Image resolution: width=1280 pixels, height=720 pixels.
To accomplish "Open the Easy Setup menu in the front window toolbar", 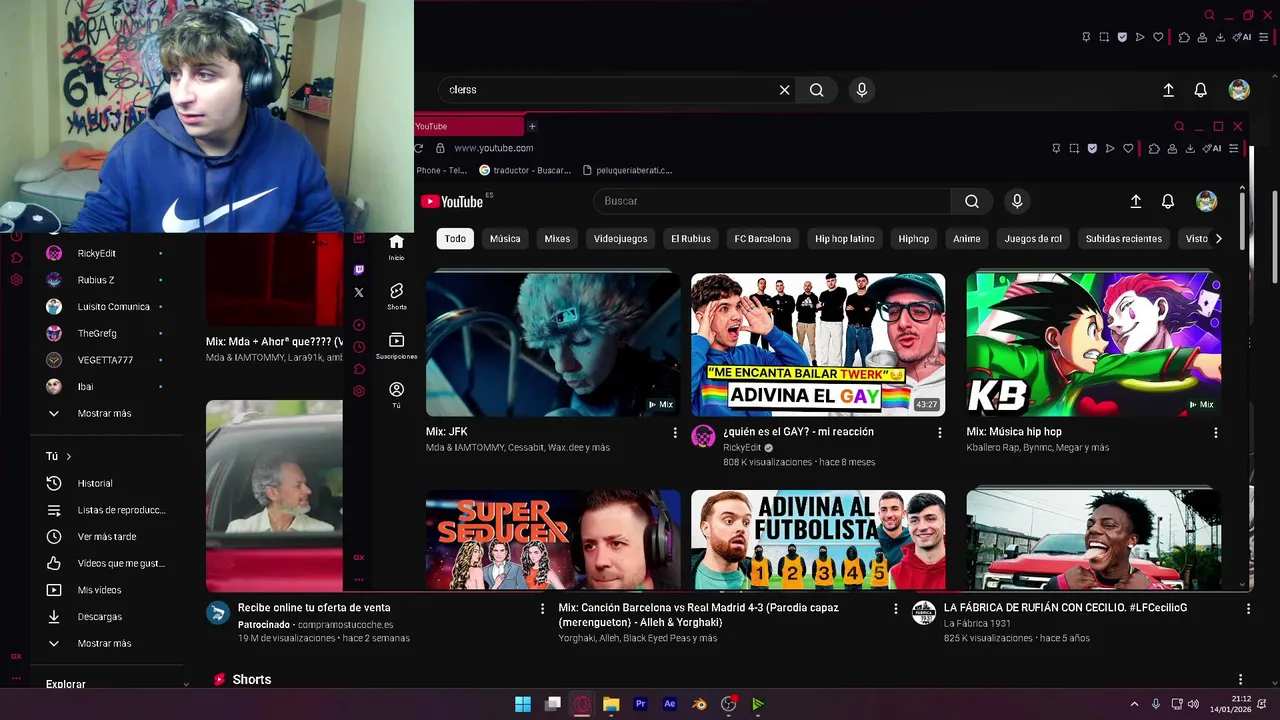I will 1233,148.
